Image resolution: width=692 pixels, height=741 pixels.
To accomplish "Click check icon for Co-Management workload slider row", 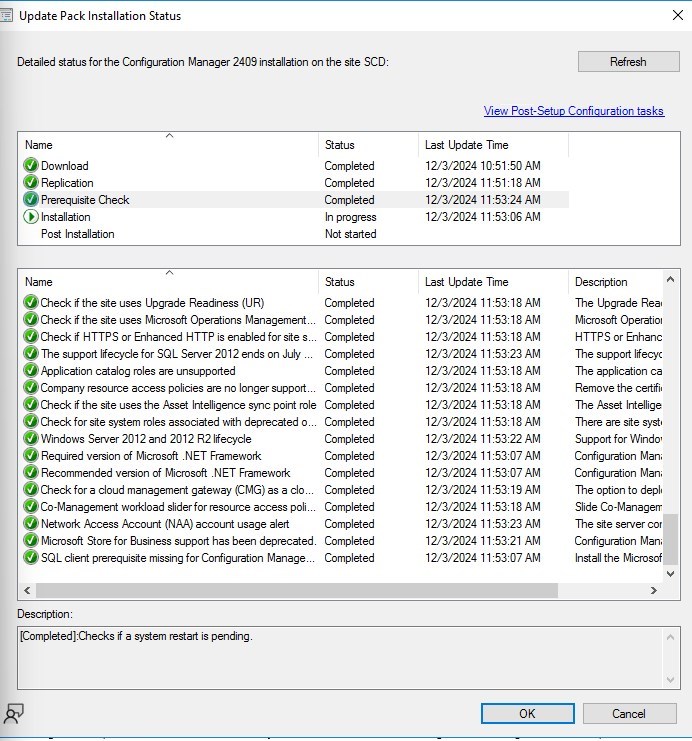I will coord(31,507).
